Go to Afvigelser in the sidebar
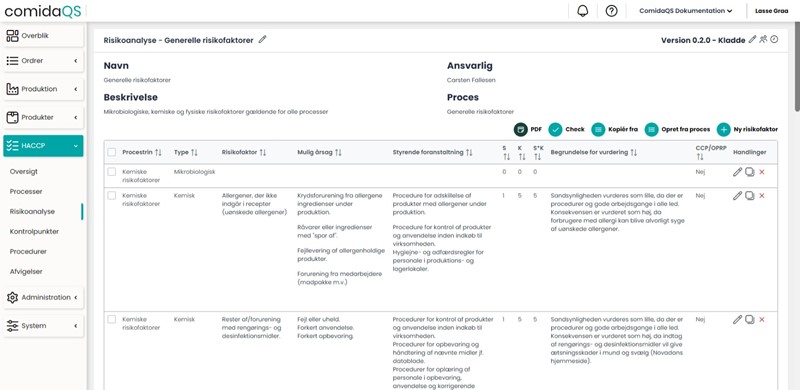The width and height of the screenshot is (800, 390). pyautogui.click(x=26, y=272)
